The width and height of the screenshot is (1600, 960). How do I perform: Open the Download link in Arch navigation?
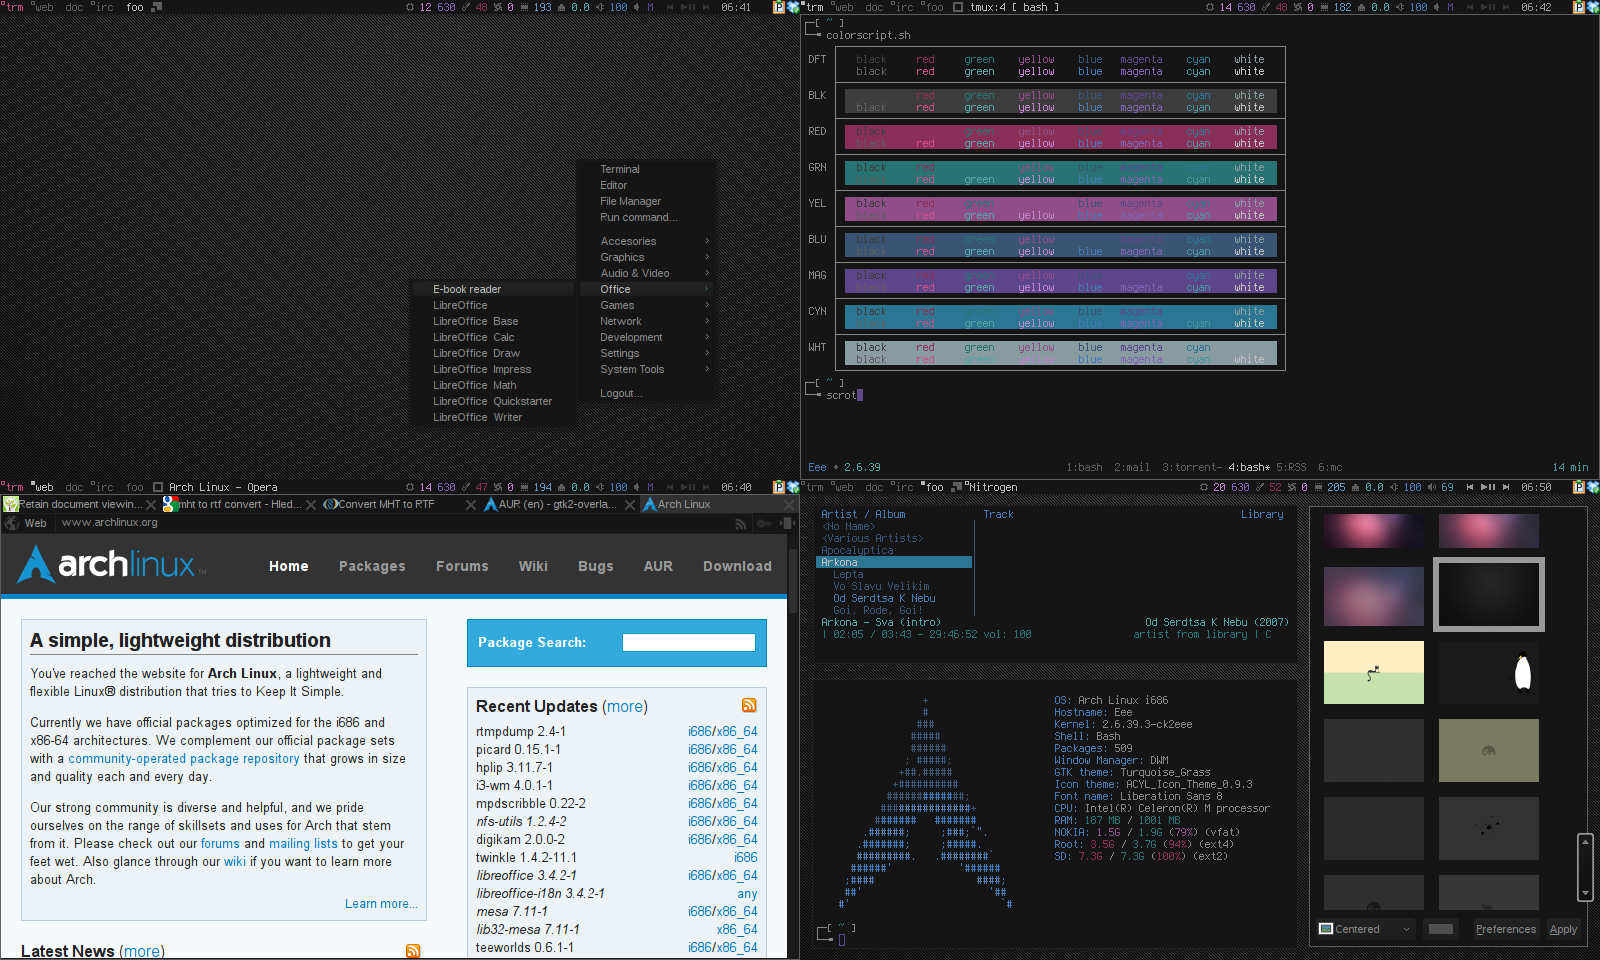[x=737, y=566]
